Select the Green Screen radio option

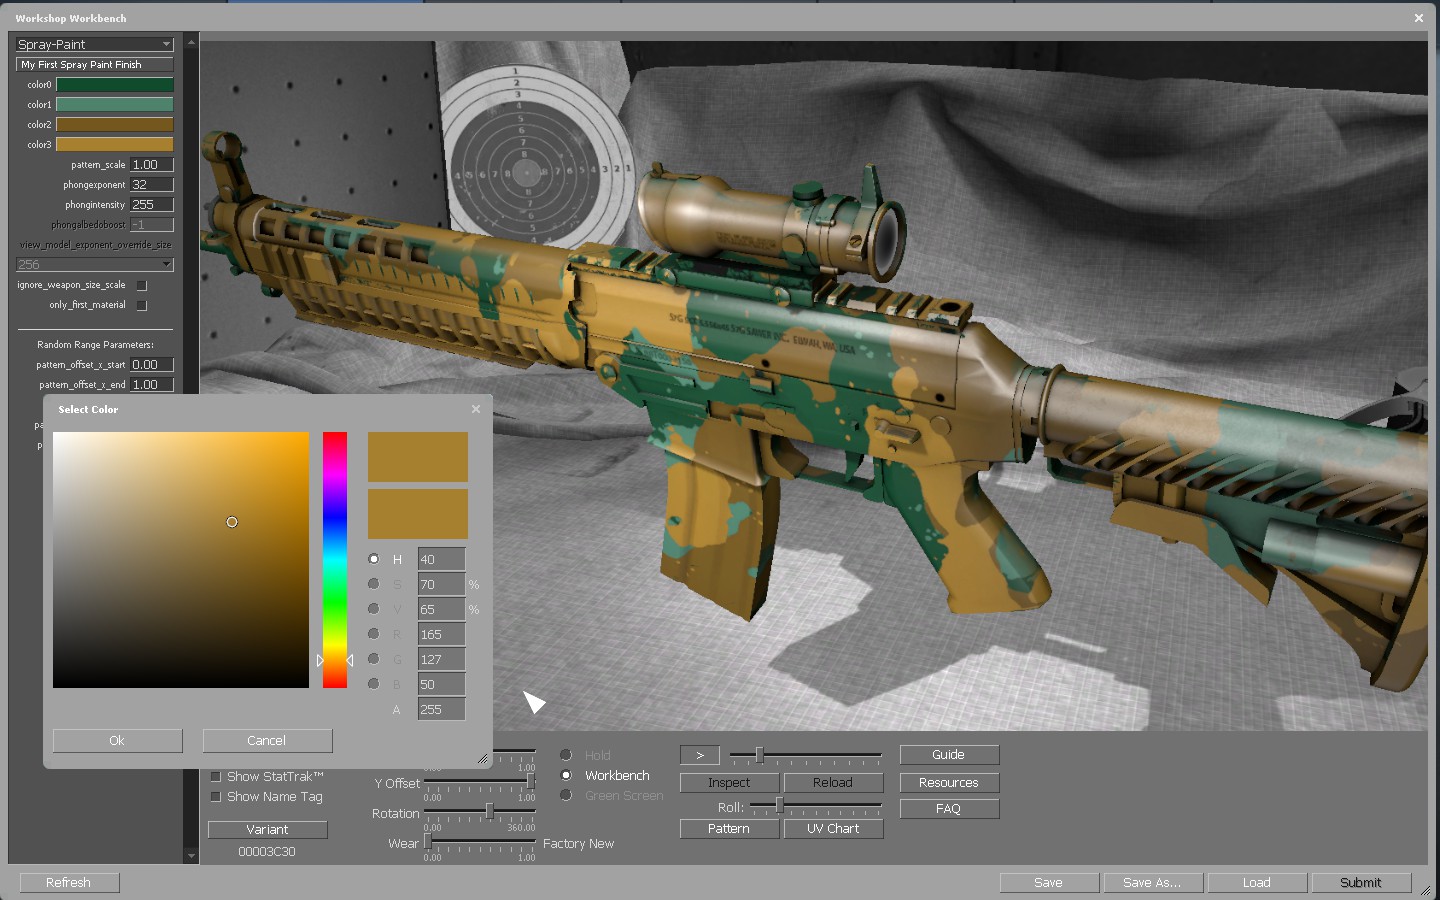coord(566,795)
